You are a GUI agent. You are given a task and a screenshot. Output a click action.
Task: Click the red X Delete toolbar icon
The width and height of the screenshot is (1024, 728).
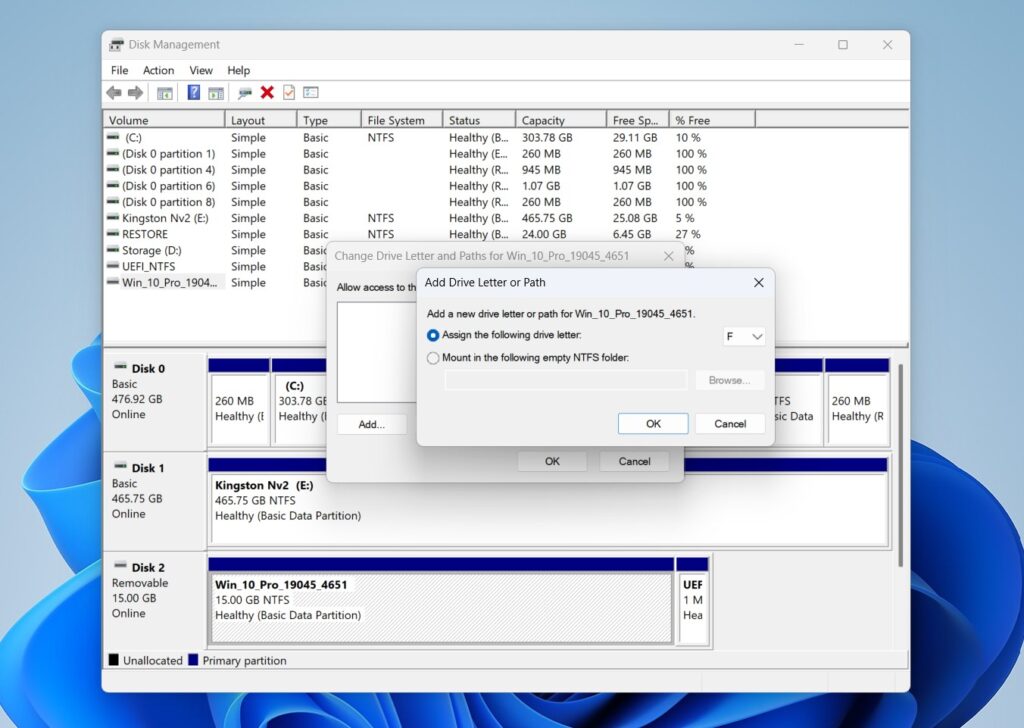(x=267, y=93)
